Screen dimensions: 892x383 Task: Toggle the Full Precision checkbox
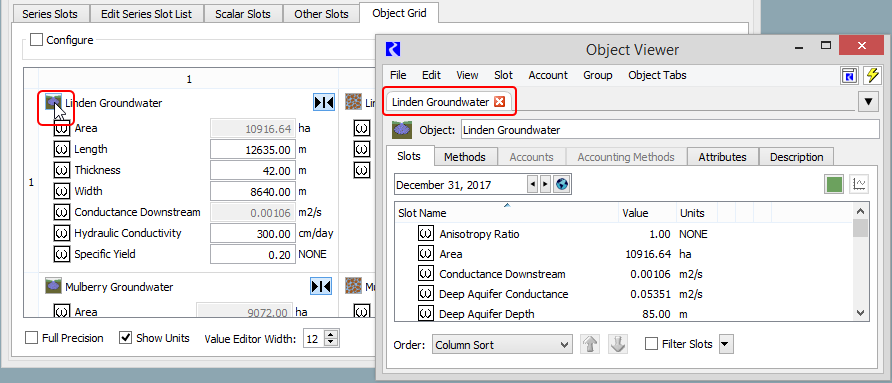31,338
